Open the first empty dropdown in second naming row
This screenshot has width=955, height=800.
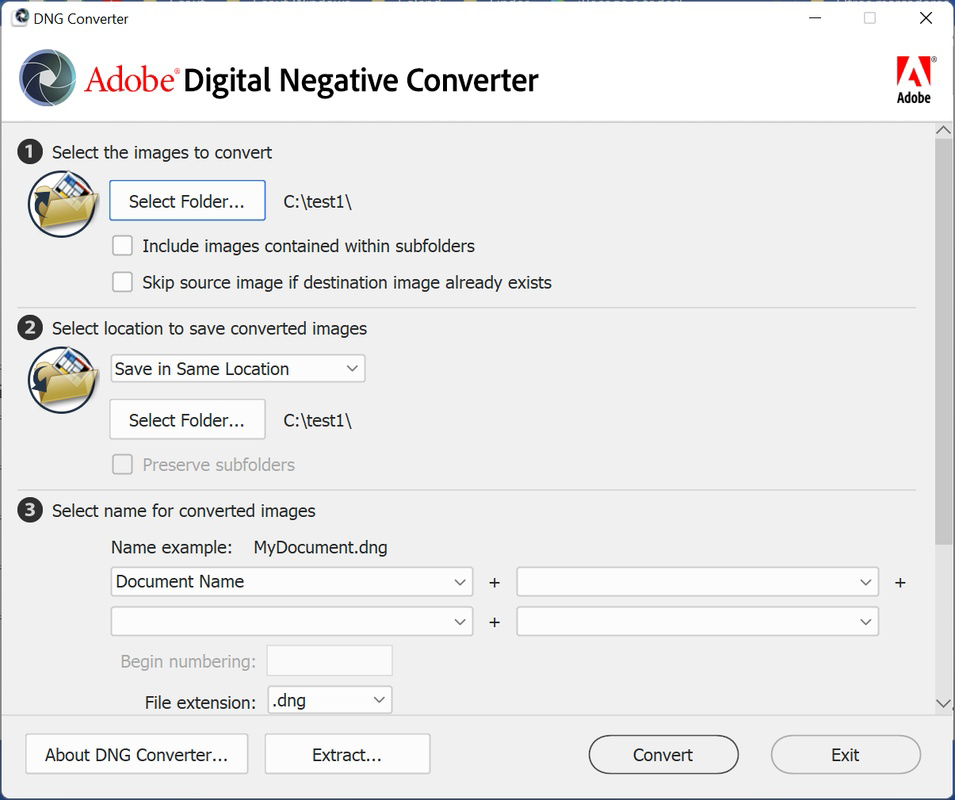tap(292, 622)
